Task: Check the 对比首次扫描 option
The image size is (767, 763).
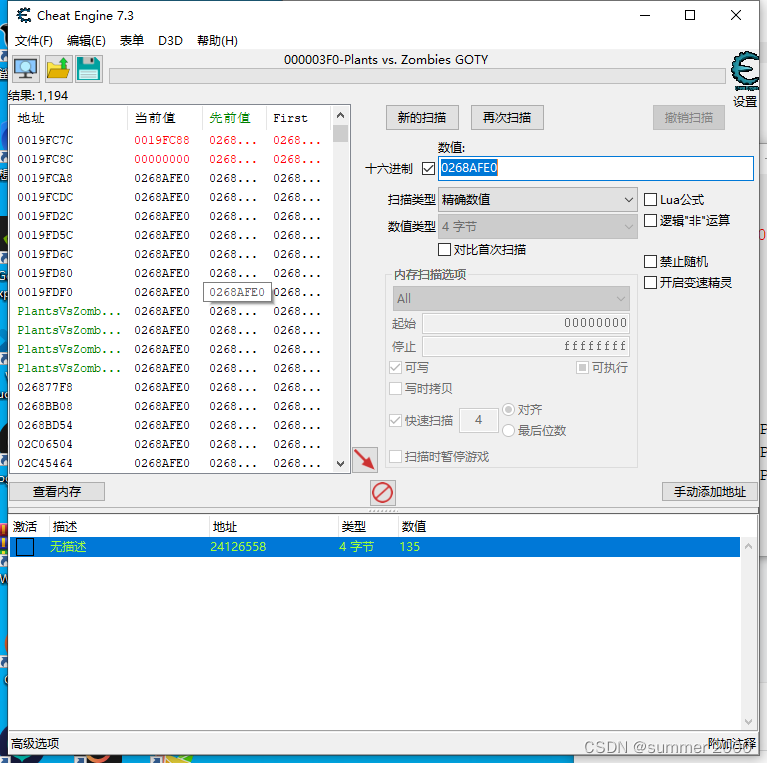Action: coord(444,249)
